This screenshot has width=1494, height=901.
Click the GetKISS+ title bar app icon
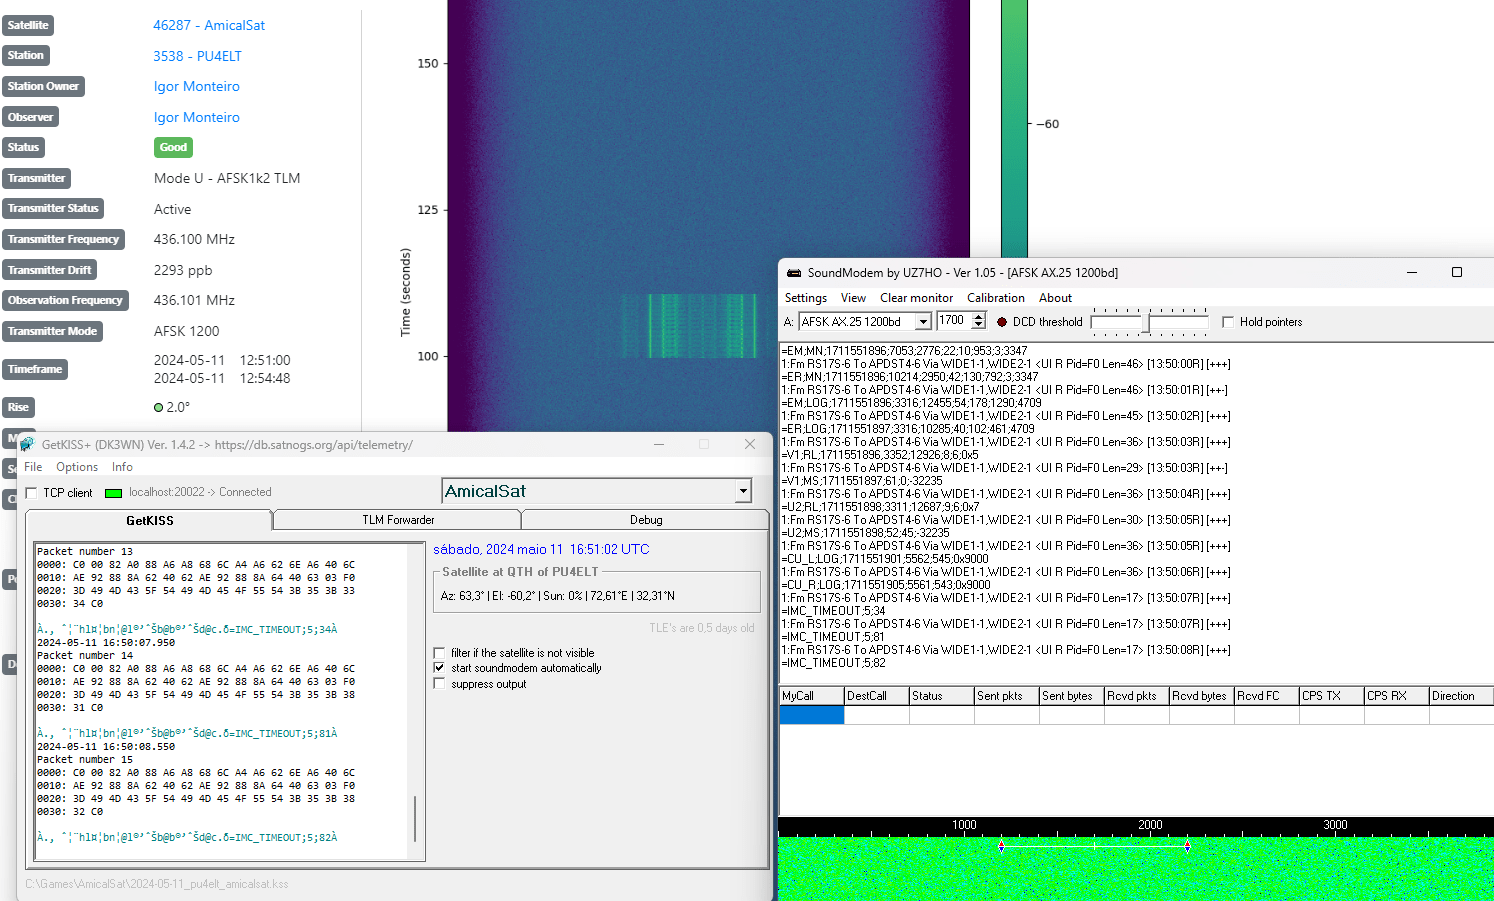pos(28,445)
